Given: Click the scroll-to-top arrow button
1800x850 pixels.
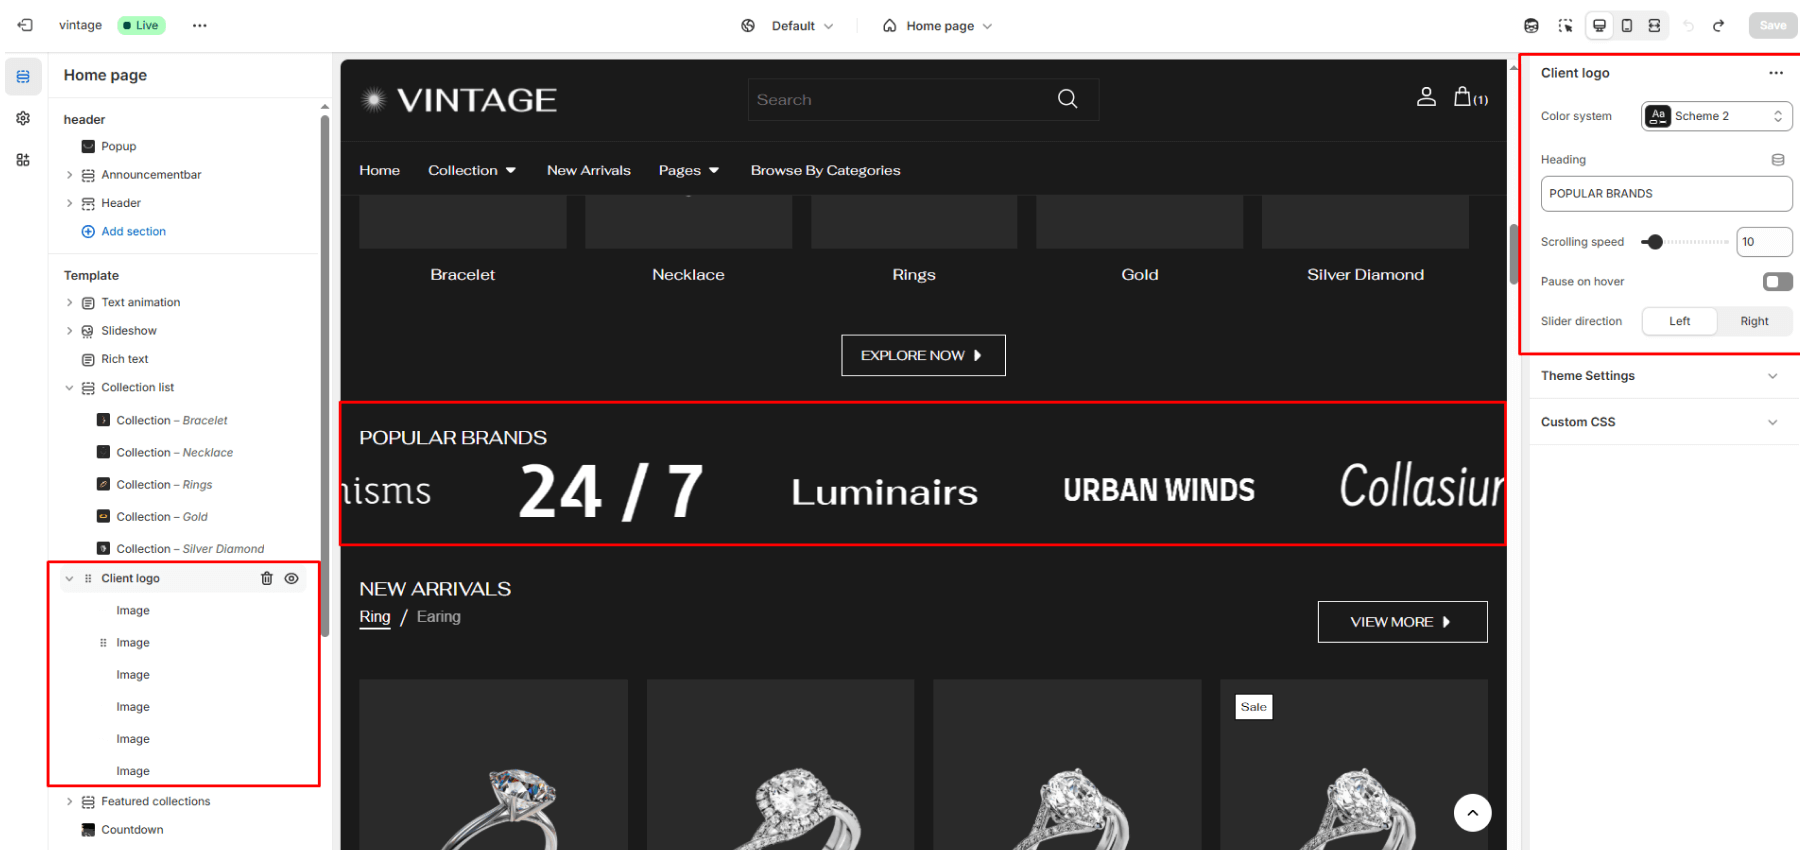Looking at the screenshot, I should tap(1472, 812).
